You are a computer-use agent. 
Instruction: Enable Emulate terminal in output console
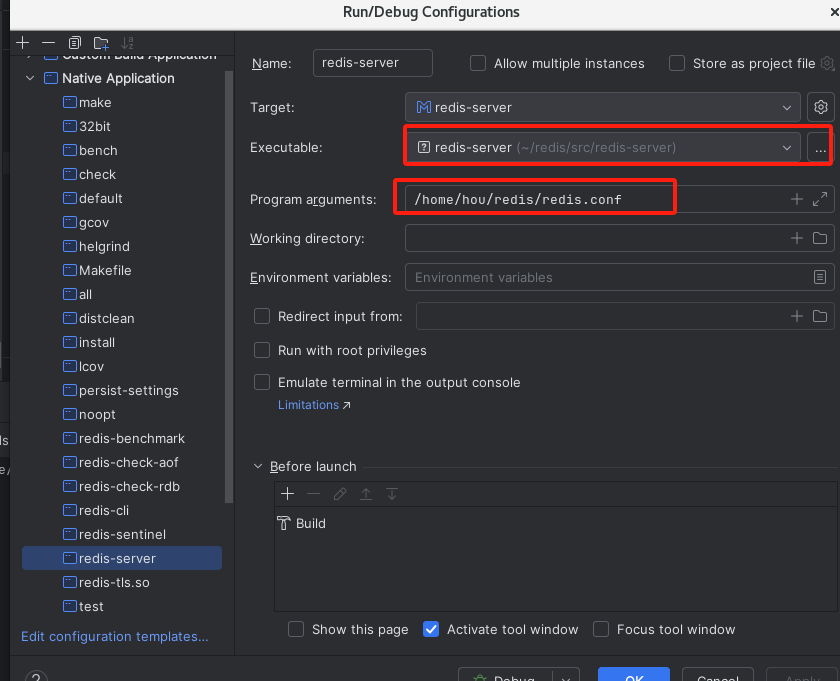point(262,382)
